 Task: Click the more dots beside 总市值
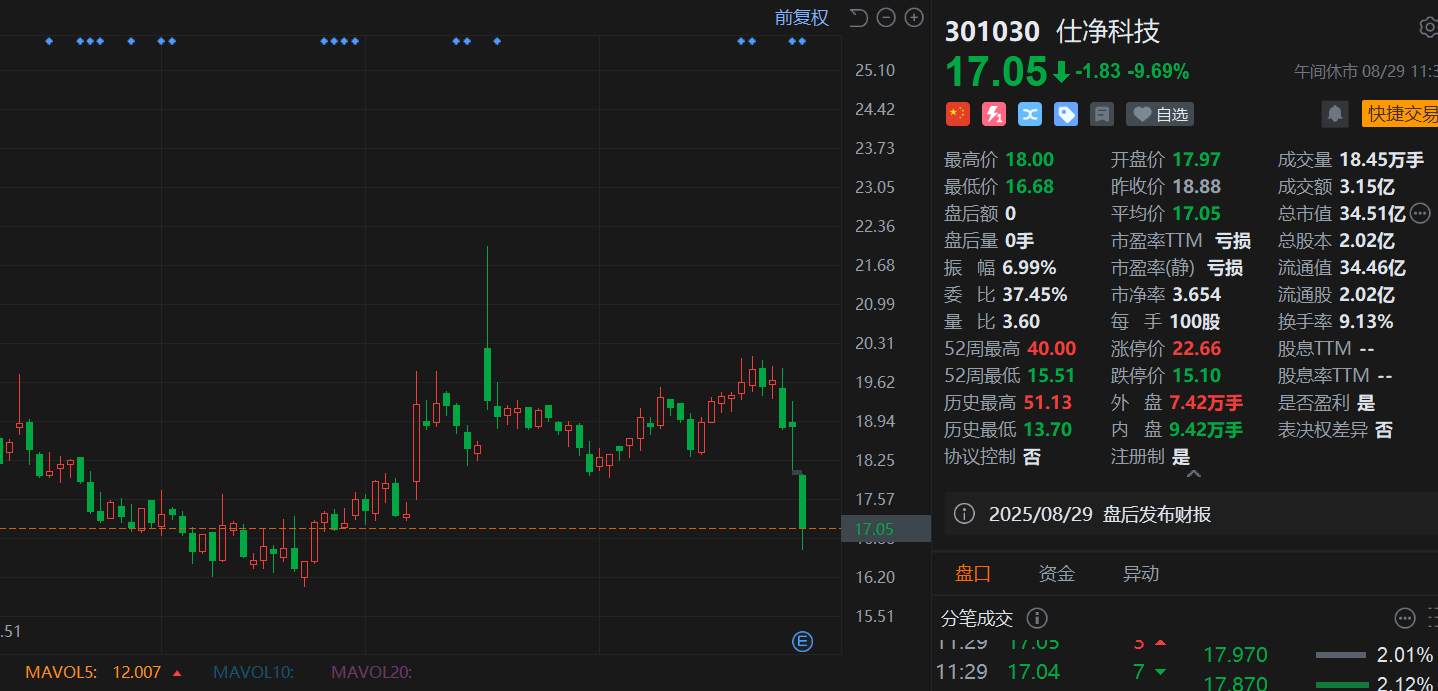(1420, 213)
